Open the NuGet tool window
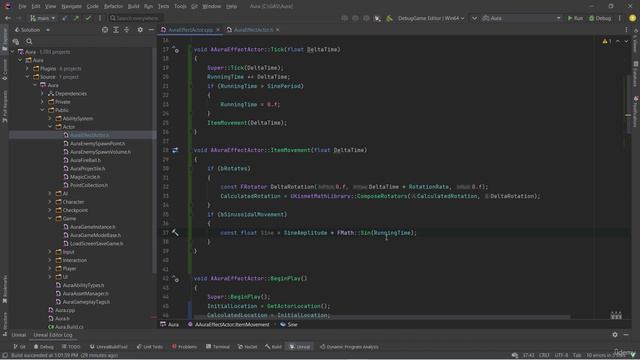 point(247,347)
